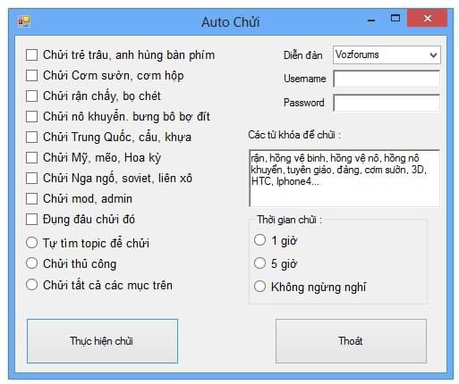Click the keywords text area
Screen dimensions: 459x384
[344, 178]
